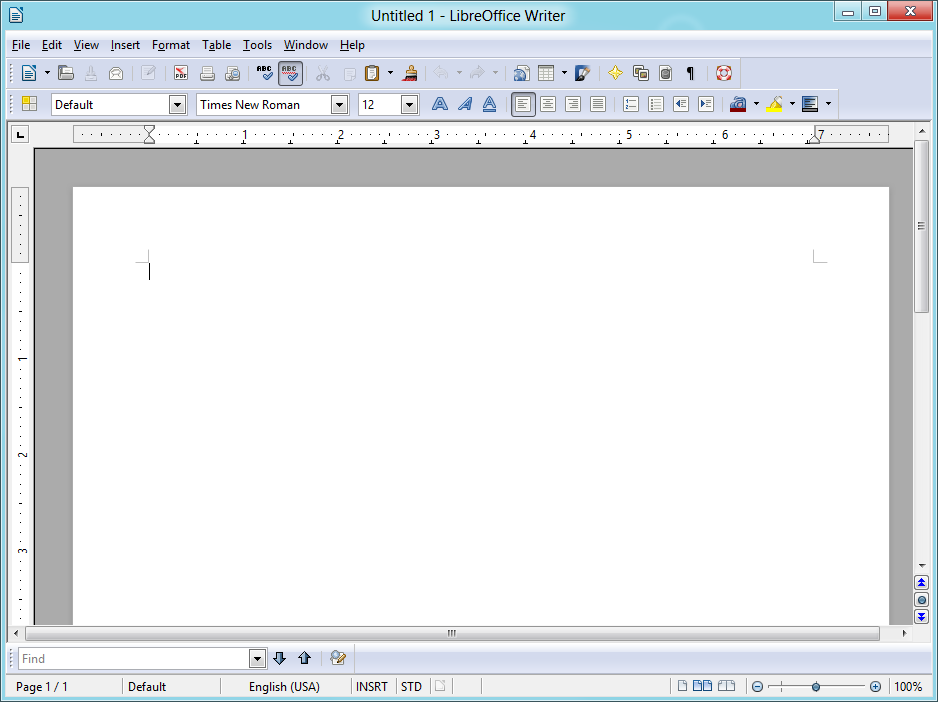The width and height of the screenshot is (938, 702).
Task: Click the LibreOffice Help lifebuoy icon
Action: point(724,74)
